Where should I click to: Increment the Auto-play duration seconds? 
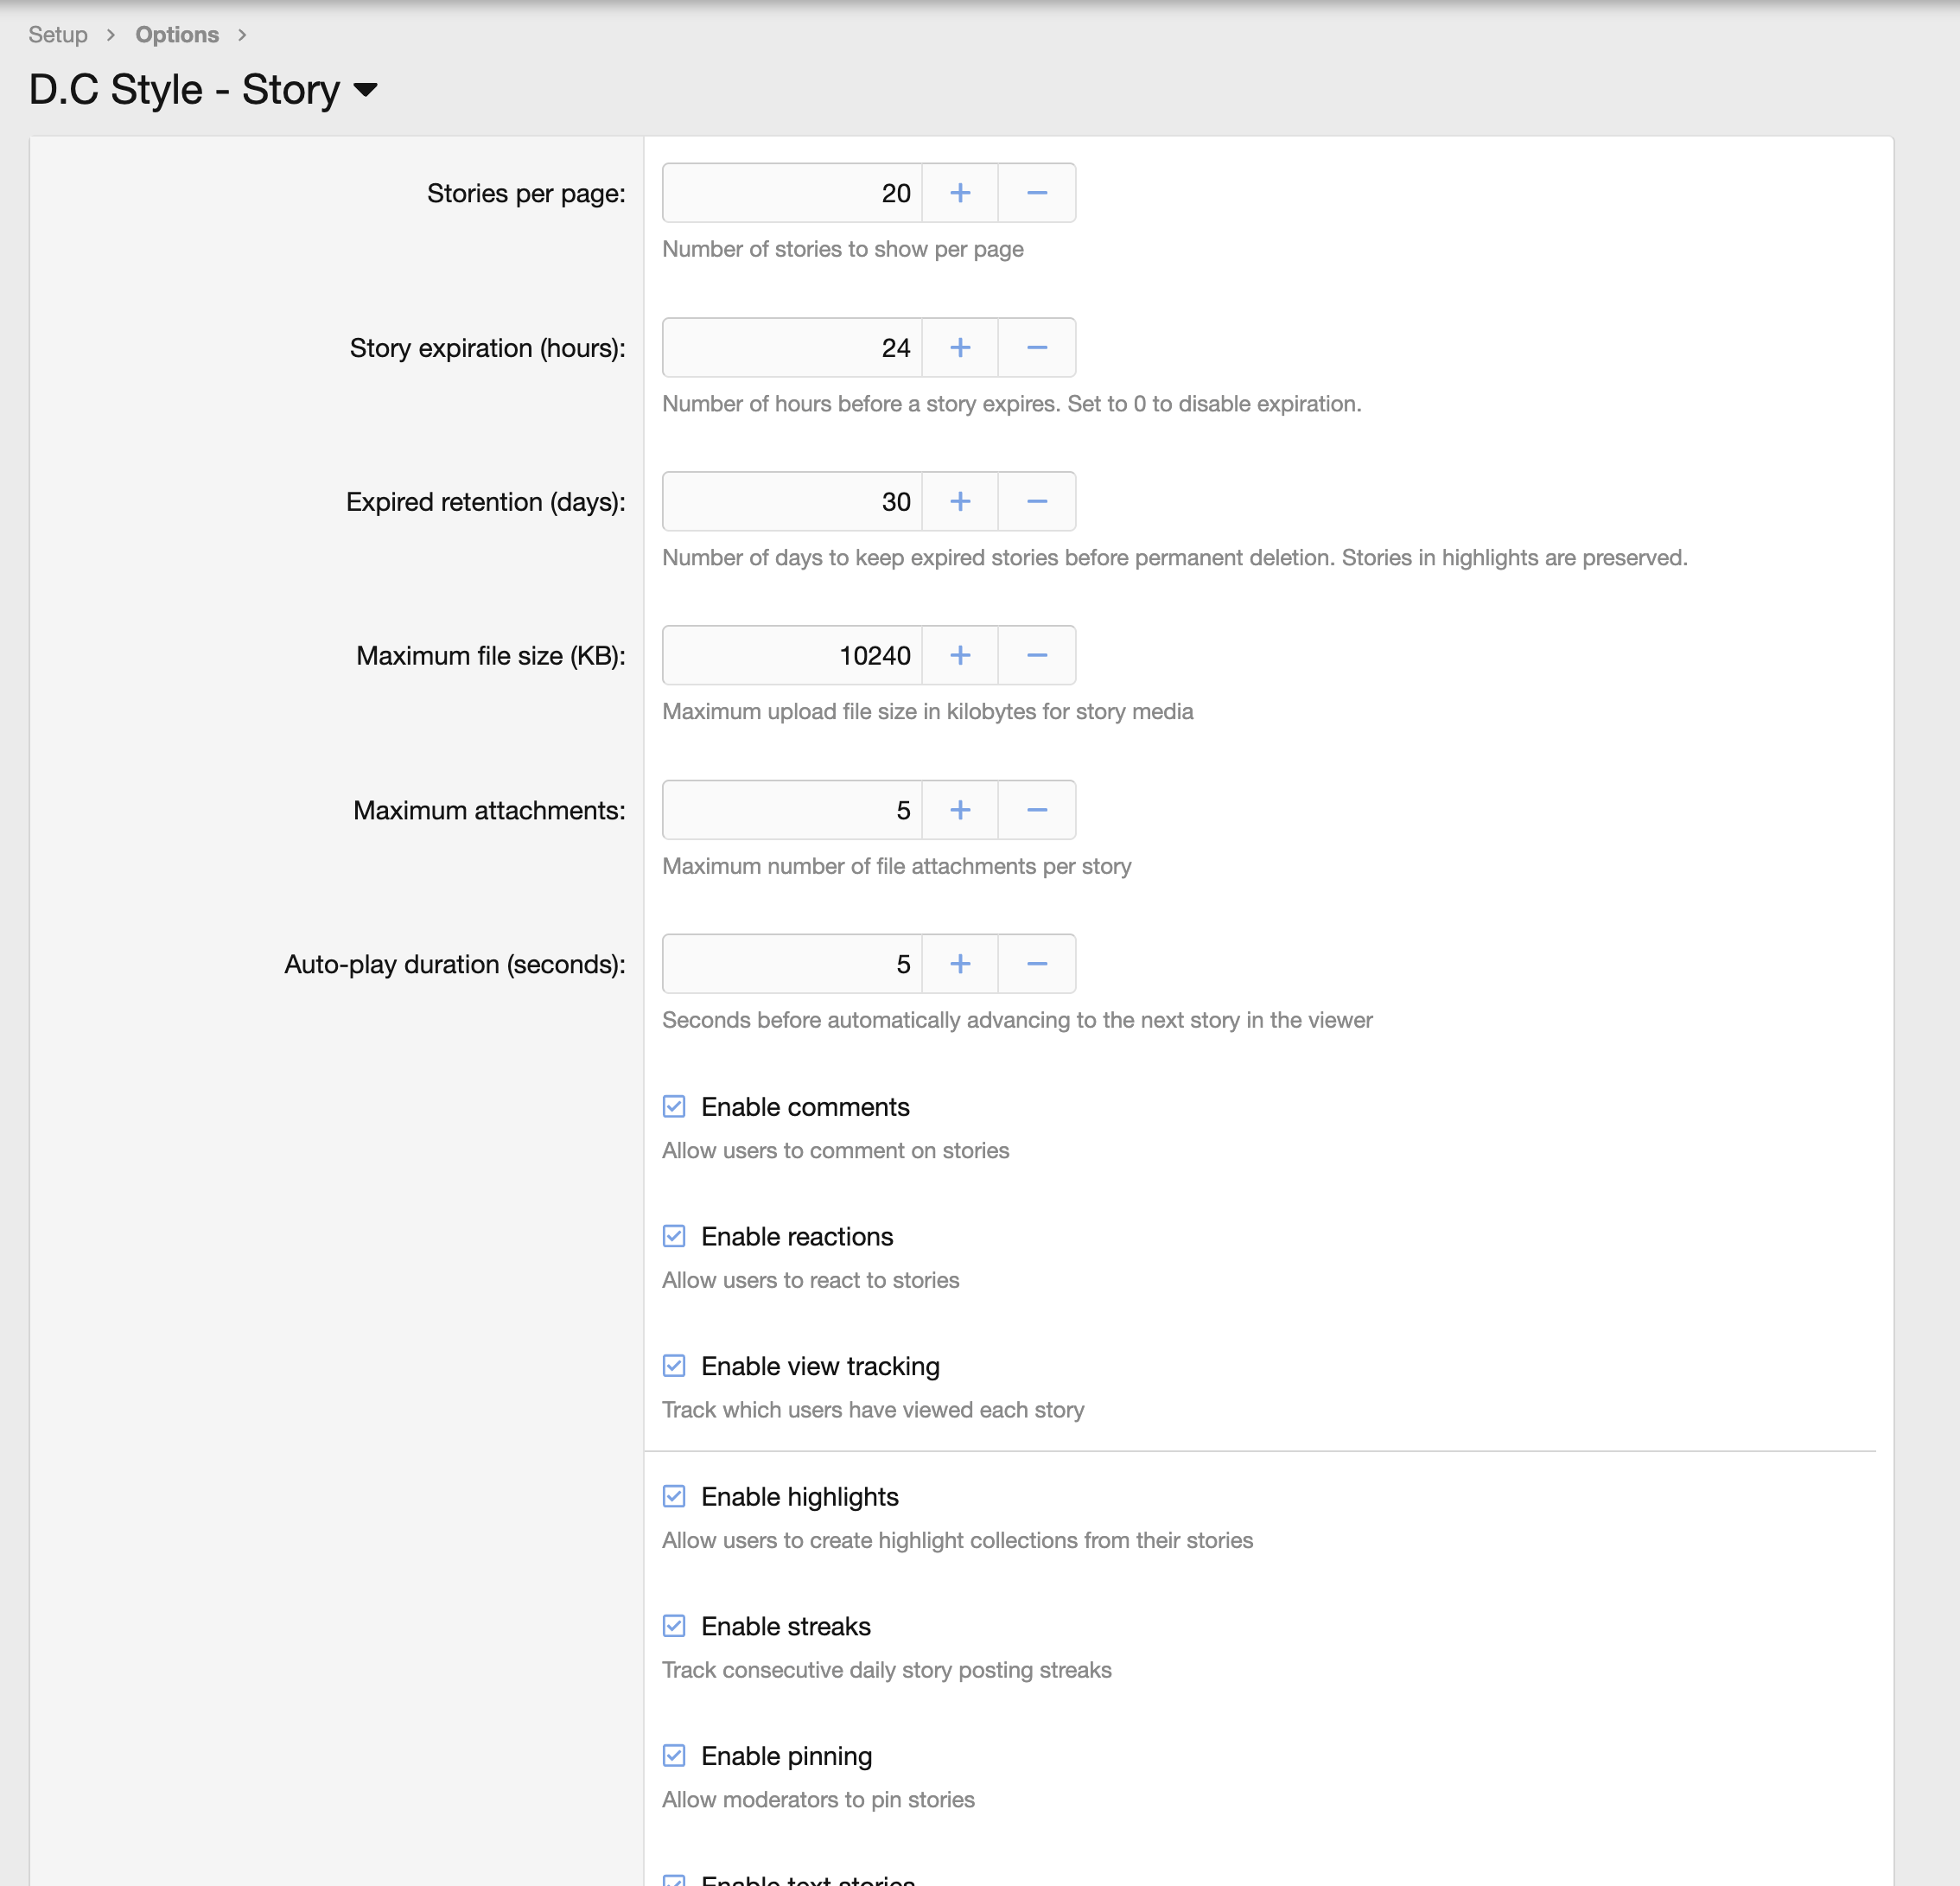coord(959,963)
